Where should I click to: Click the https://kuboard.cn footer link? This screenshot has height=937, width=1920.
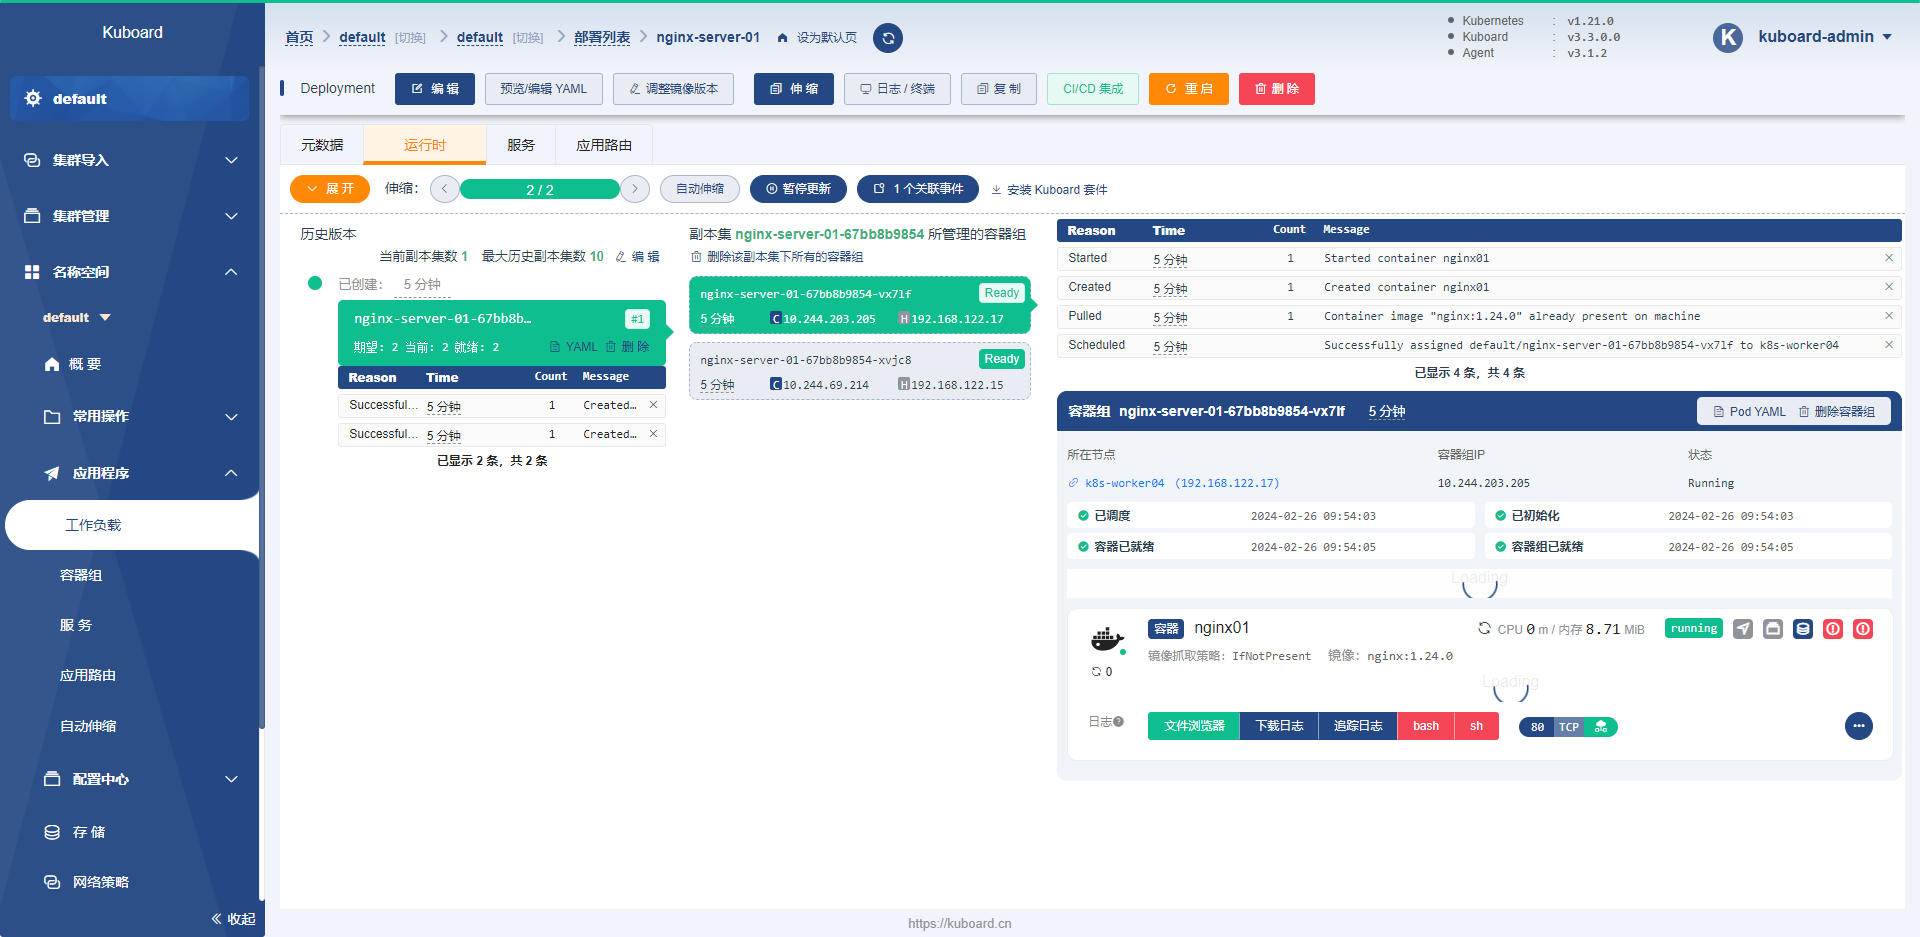click(960, 923)
